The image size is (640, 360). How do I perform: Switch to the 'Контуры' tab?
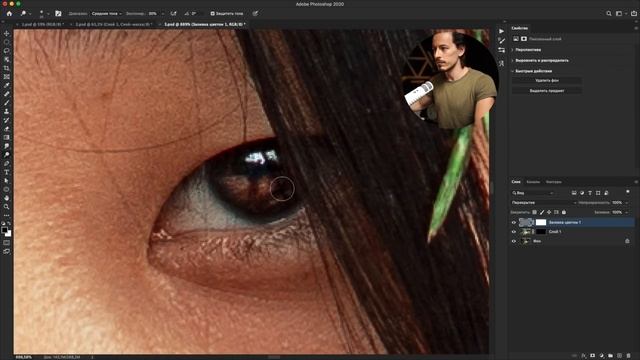[553, 182]
